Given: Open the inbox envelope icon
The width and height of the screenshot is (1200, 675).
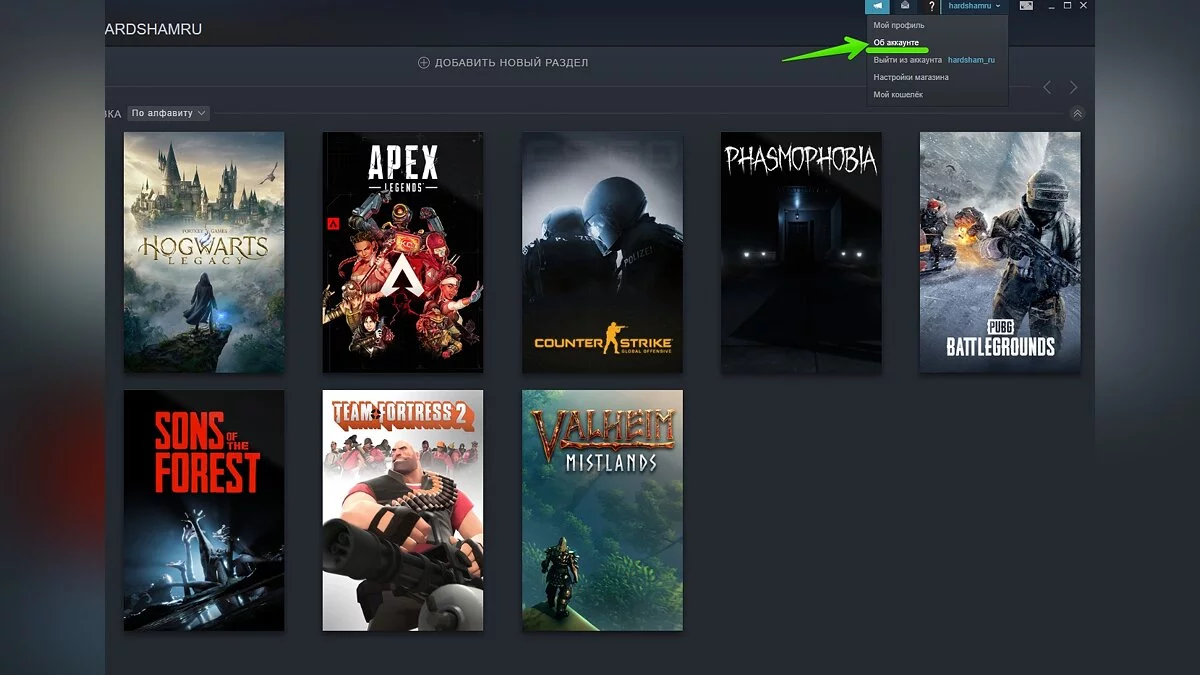Looking at the screenshot, I should (904, 6).
